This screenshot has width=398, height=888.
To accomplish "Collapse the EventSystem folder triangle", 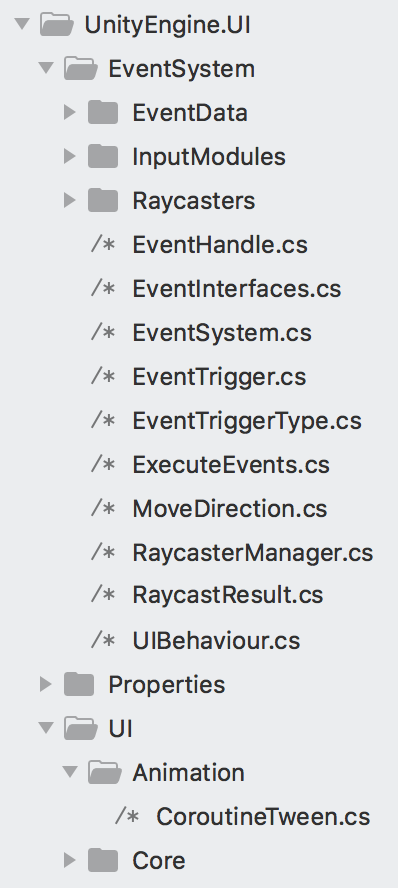I will [46, 68].
